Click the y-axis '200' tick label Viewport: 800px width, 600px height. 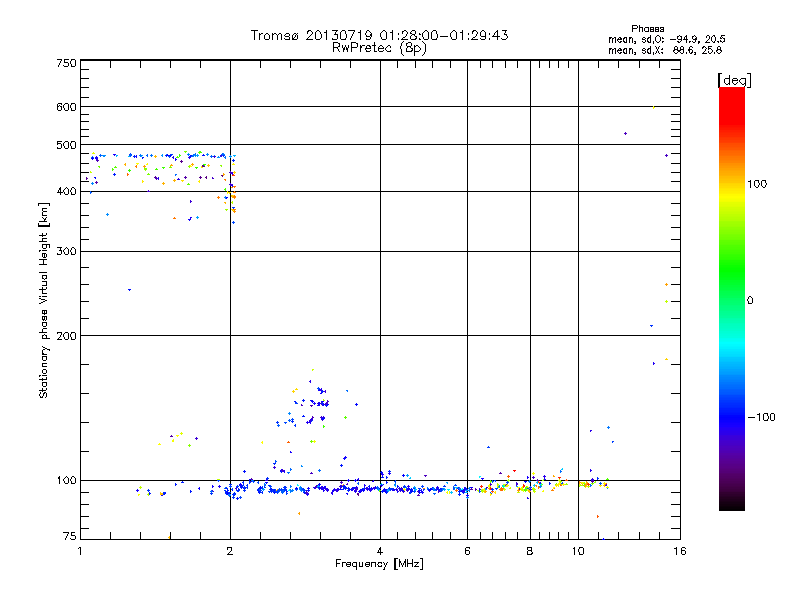[x=66, y=336]
